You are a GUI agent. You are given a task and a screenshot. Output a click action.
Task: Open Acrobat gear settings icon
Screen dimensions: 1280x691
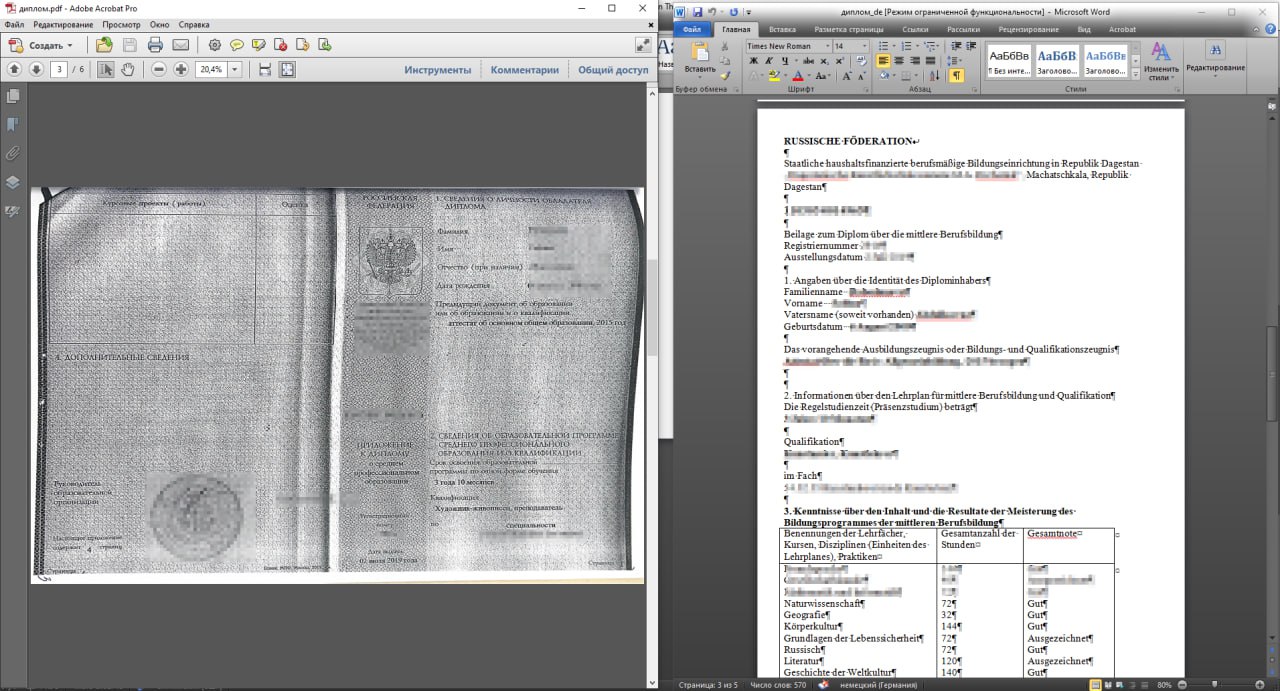coord(215,45)
